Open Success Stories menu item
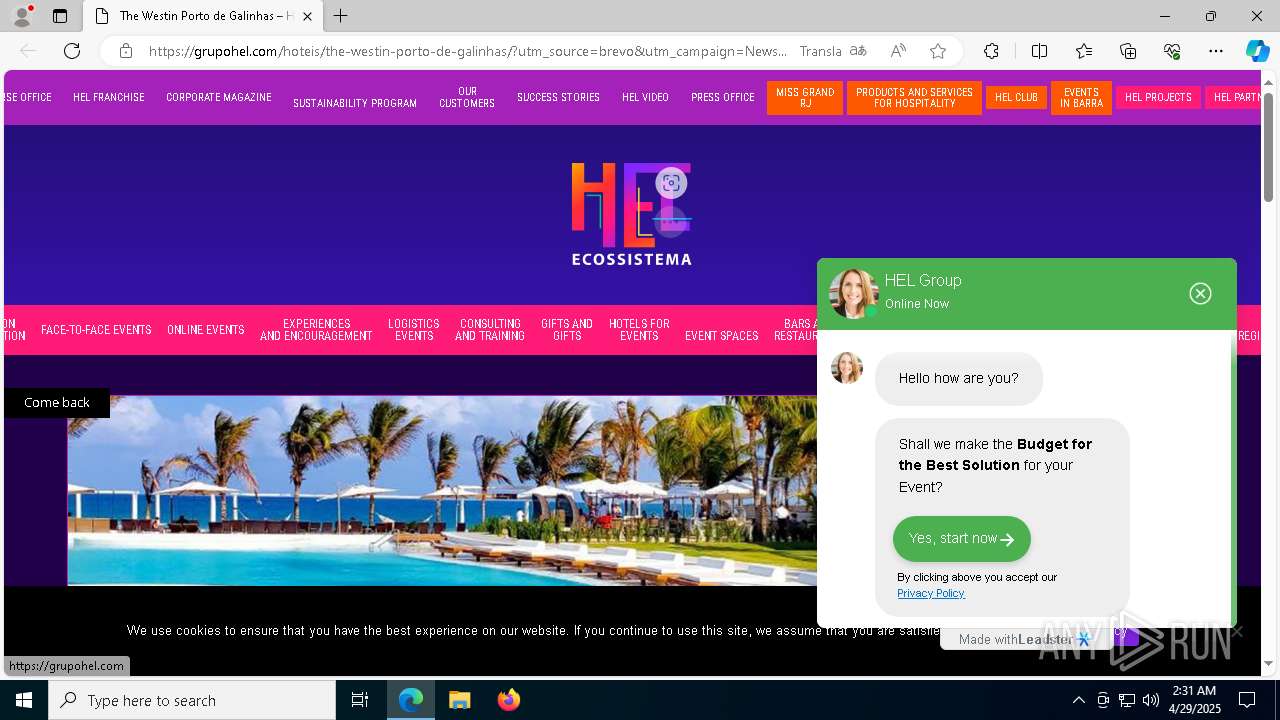Image resolution: width=1280 pixels, height=720 pixels. [x=558, y=97]
